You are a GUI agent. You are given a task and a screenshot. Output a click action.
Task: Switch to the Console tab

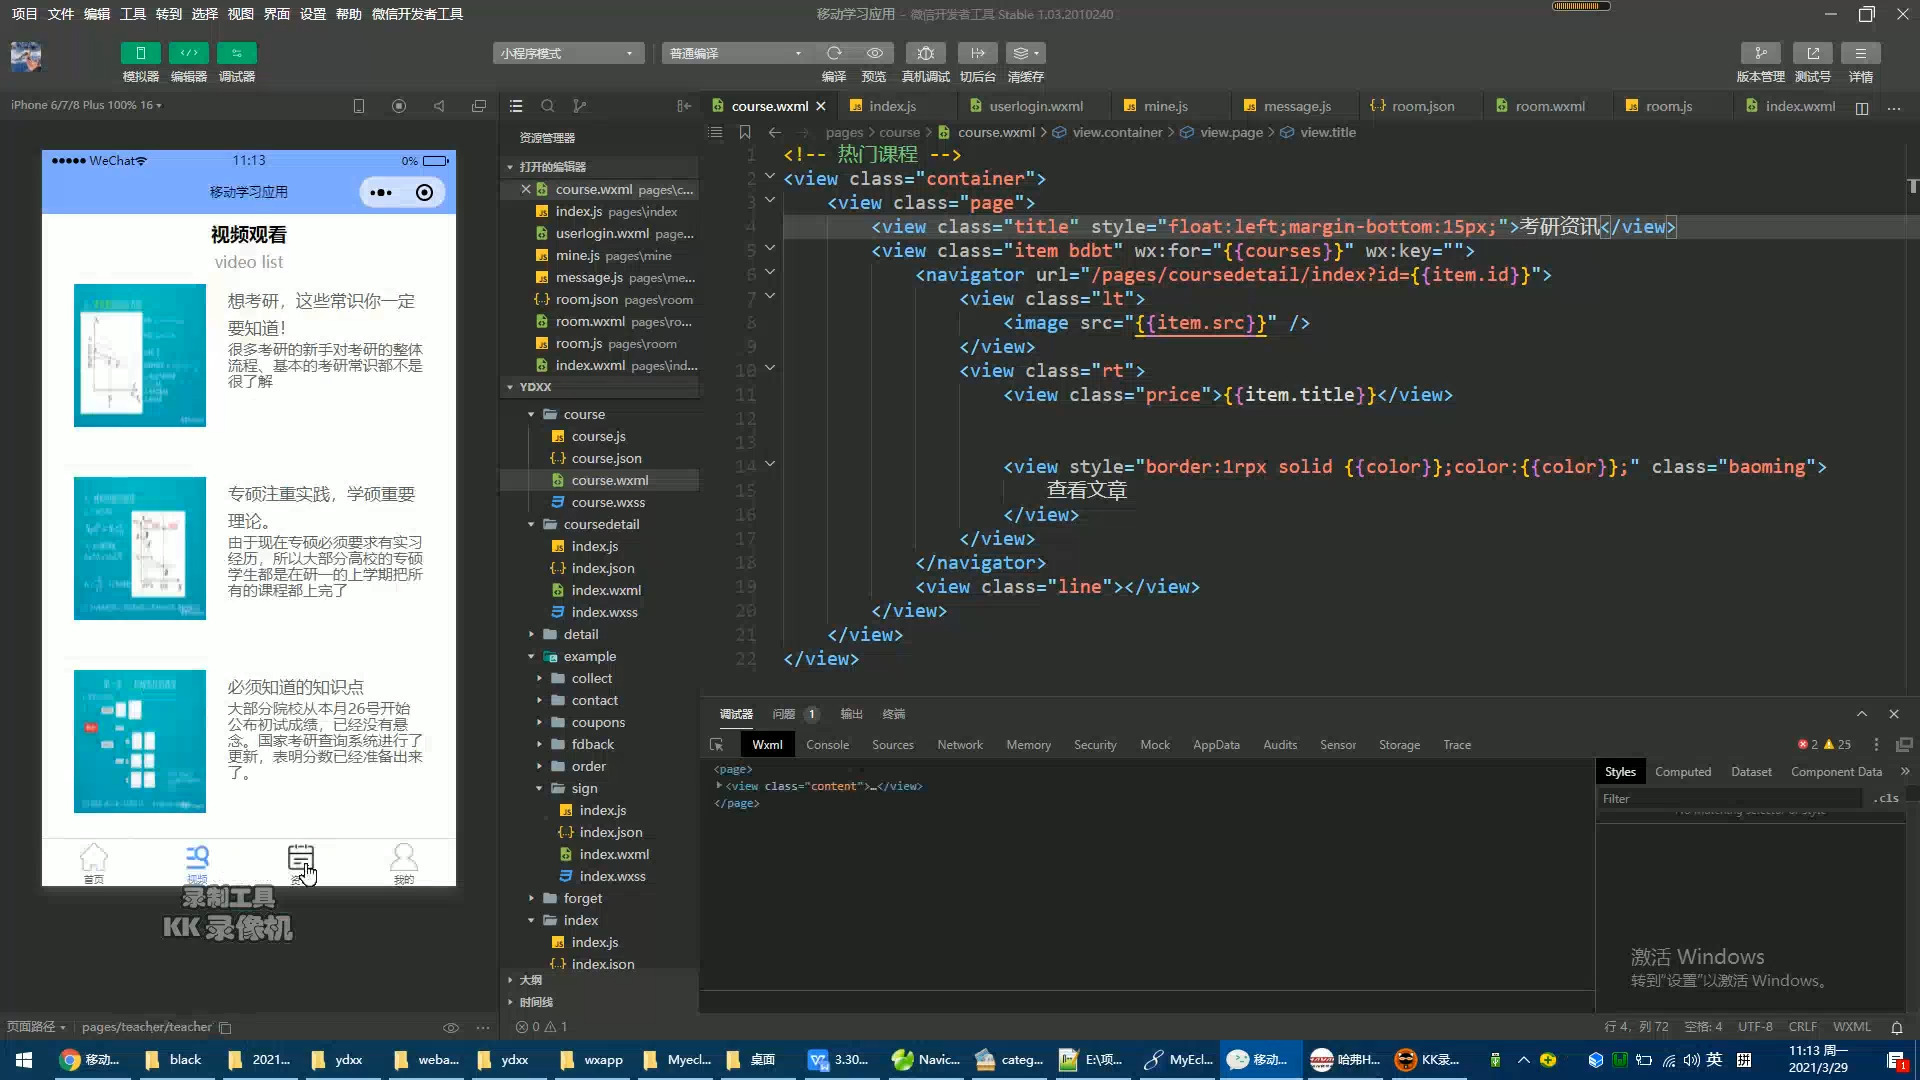827,745
